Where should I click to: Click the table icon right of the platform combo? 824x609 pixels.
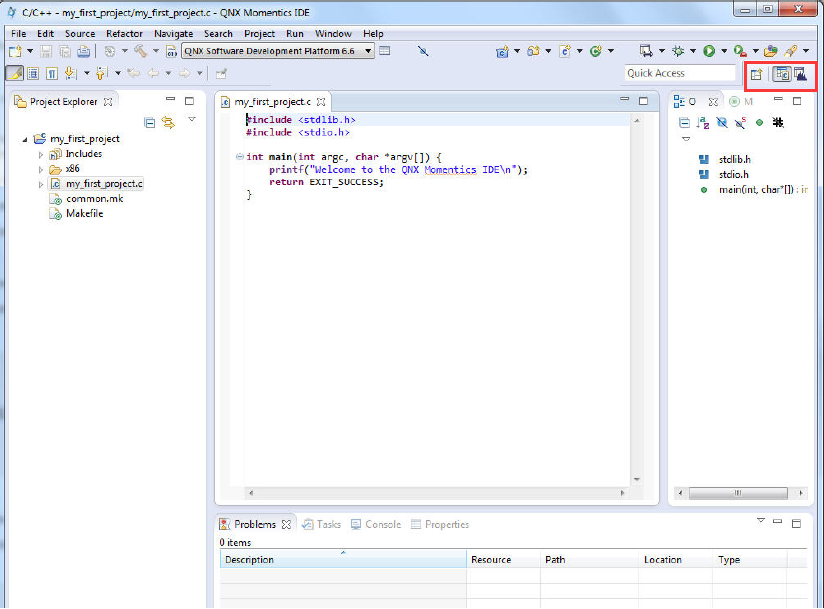click(x=385, y=51)
